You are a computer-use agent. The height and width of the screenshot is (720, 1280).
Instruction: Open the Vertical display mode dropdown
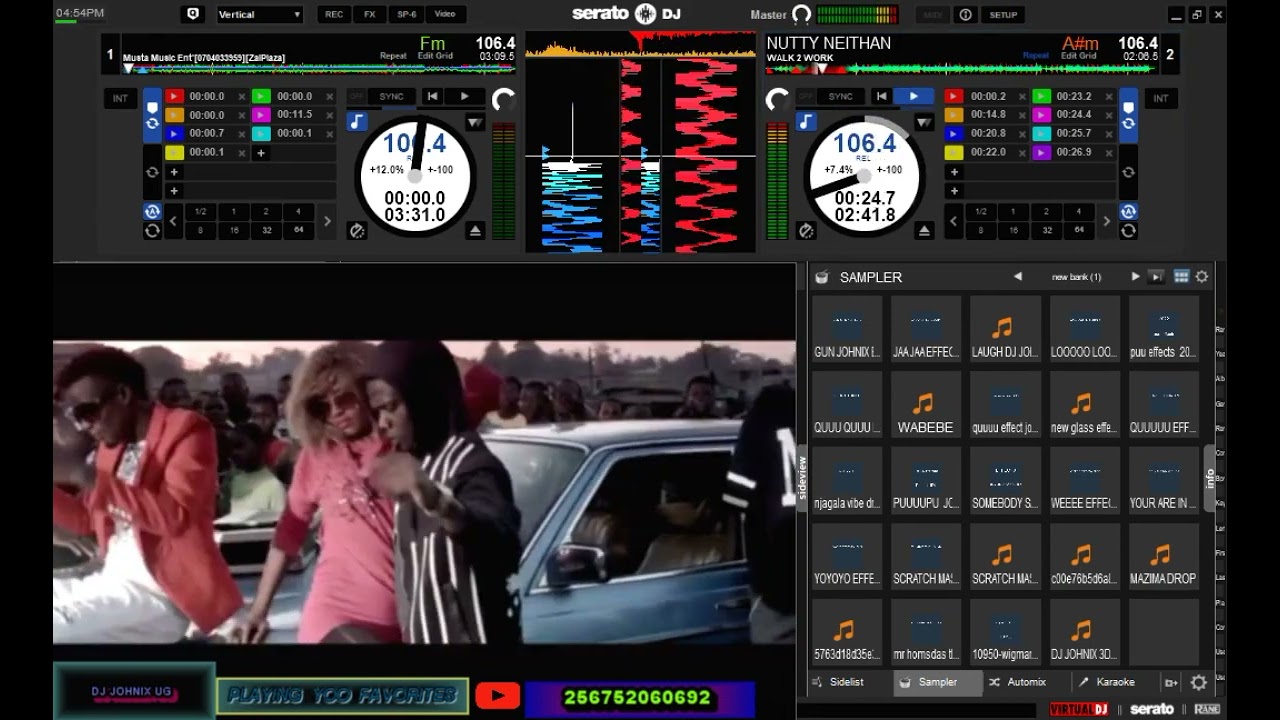point(260,14)
